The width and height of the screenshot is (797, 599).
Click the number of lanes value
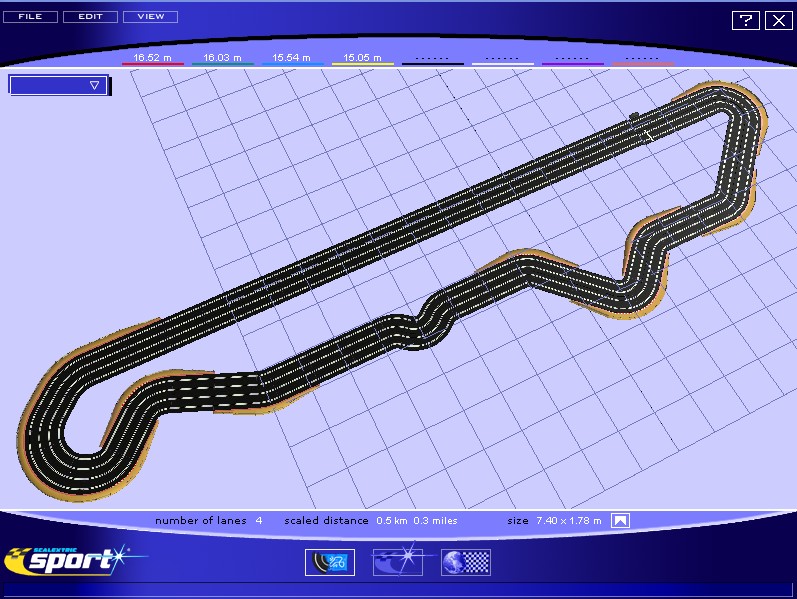point(258,521)
